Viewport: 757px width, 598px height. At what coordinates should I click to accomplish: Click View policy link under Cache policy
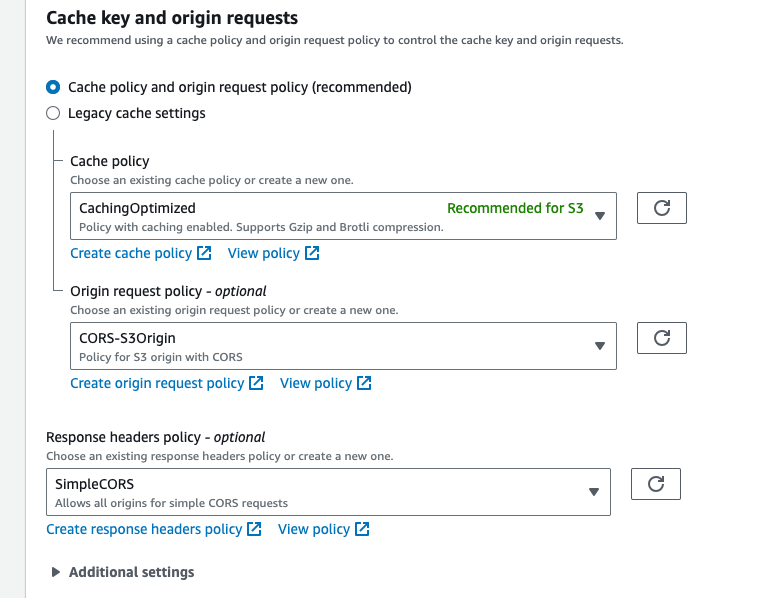tap(264, 253)
